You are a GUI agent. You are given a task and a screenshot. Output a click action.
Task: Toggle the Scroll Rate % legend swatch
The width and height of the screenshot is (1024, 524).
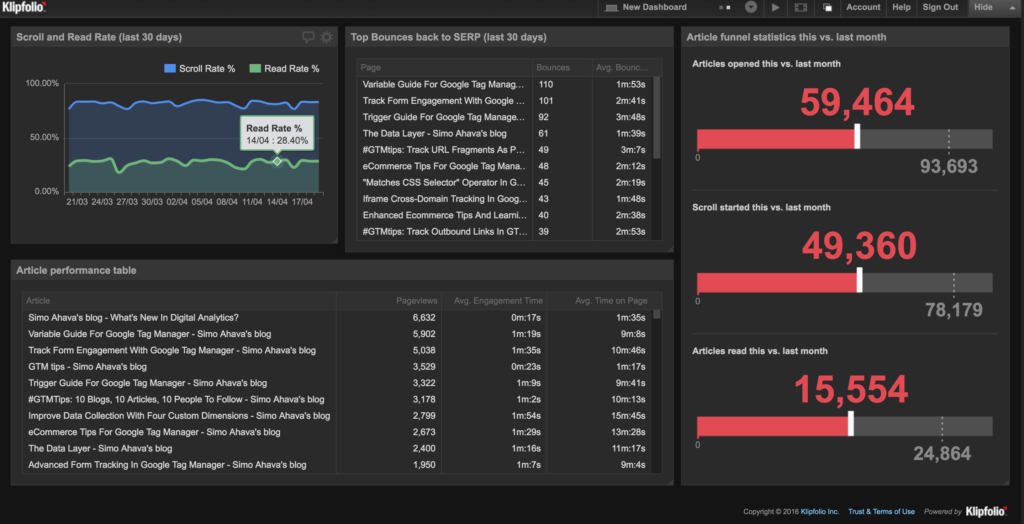coord(169,69)
